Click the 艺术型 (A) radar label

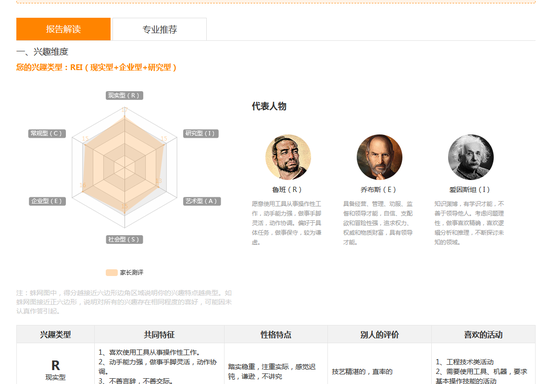[202, 201]
